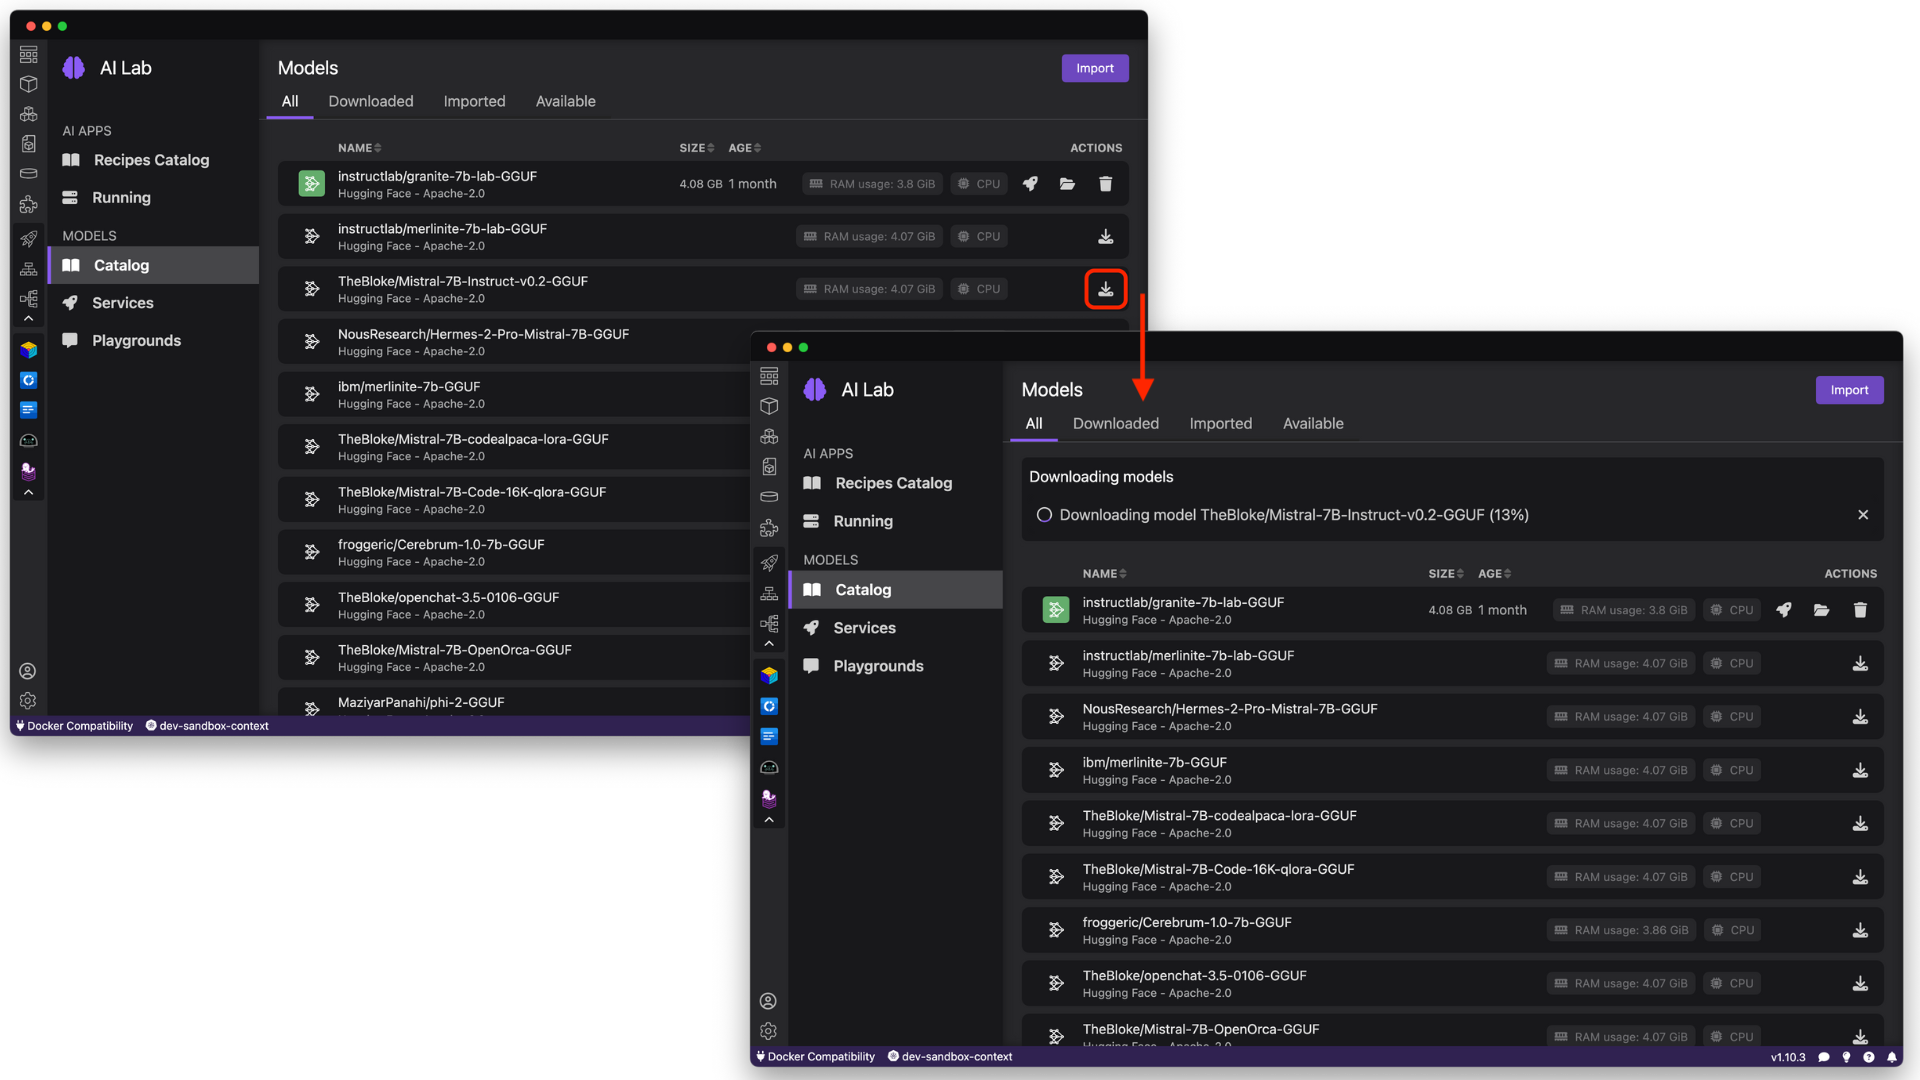
Task: Switch to Available tab in back window
Action: click(565, 102)
